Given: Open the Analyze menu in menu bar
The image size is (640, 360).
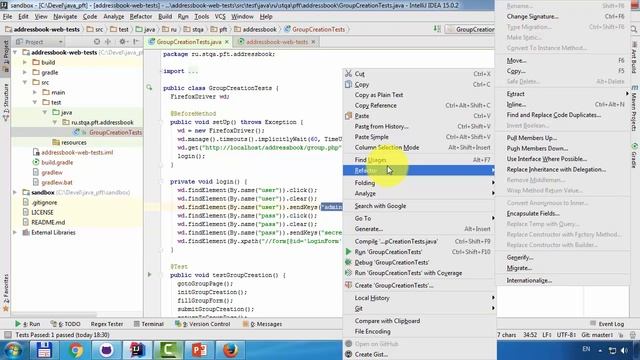Looking at the screenshot, I should point(113,17).
